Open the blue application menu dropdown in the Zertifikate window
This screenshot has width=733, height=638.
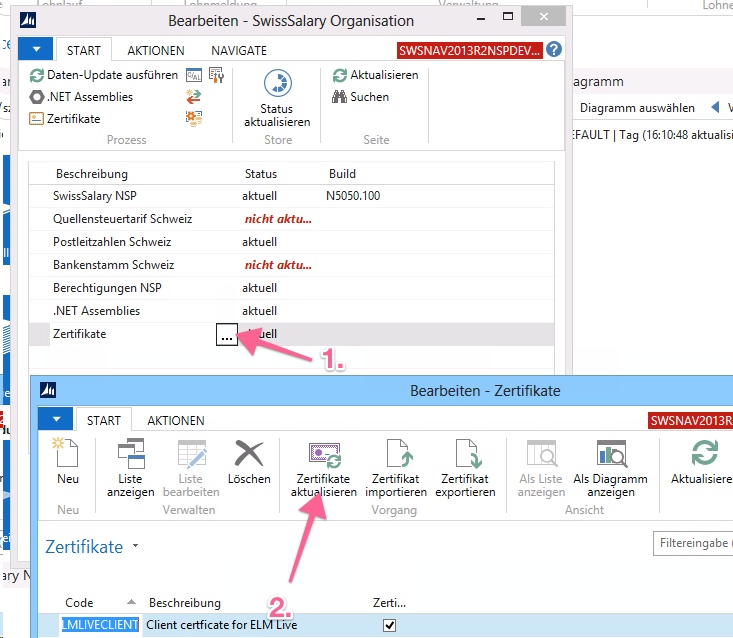tap(56, 420)
